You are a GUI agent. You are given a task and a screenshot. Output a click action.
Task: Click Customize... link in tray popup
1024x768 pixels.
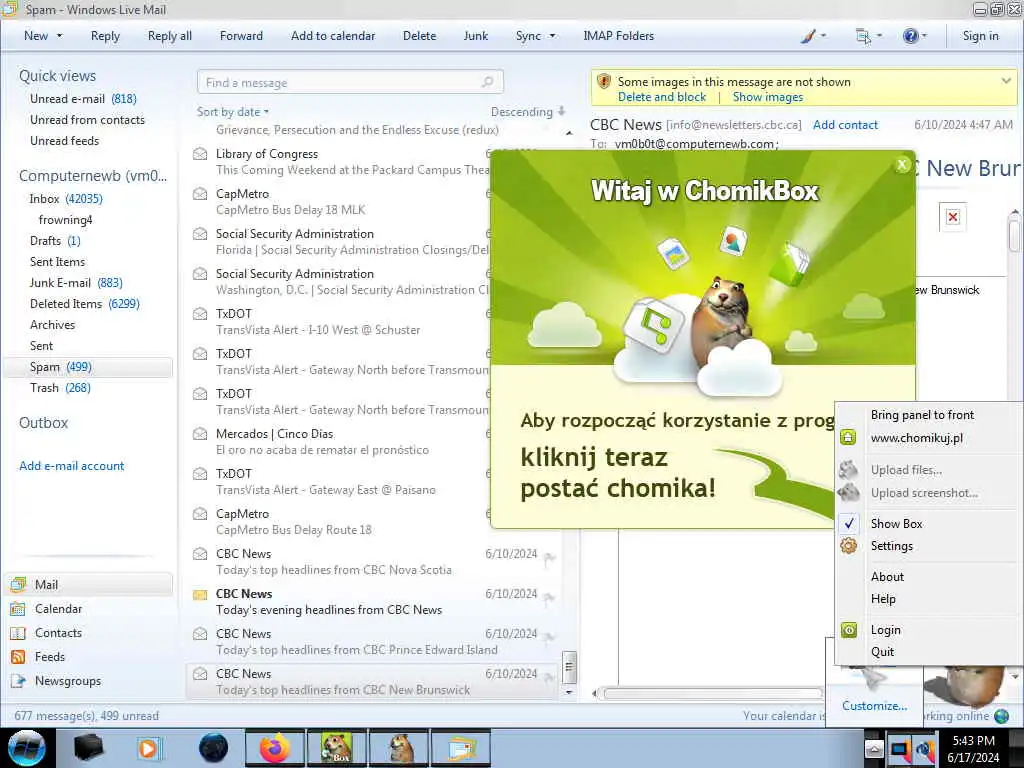[874, 706]
